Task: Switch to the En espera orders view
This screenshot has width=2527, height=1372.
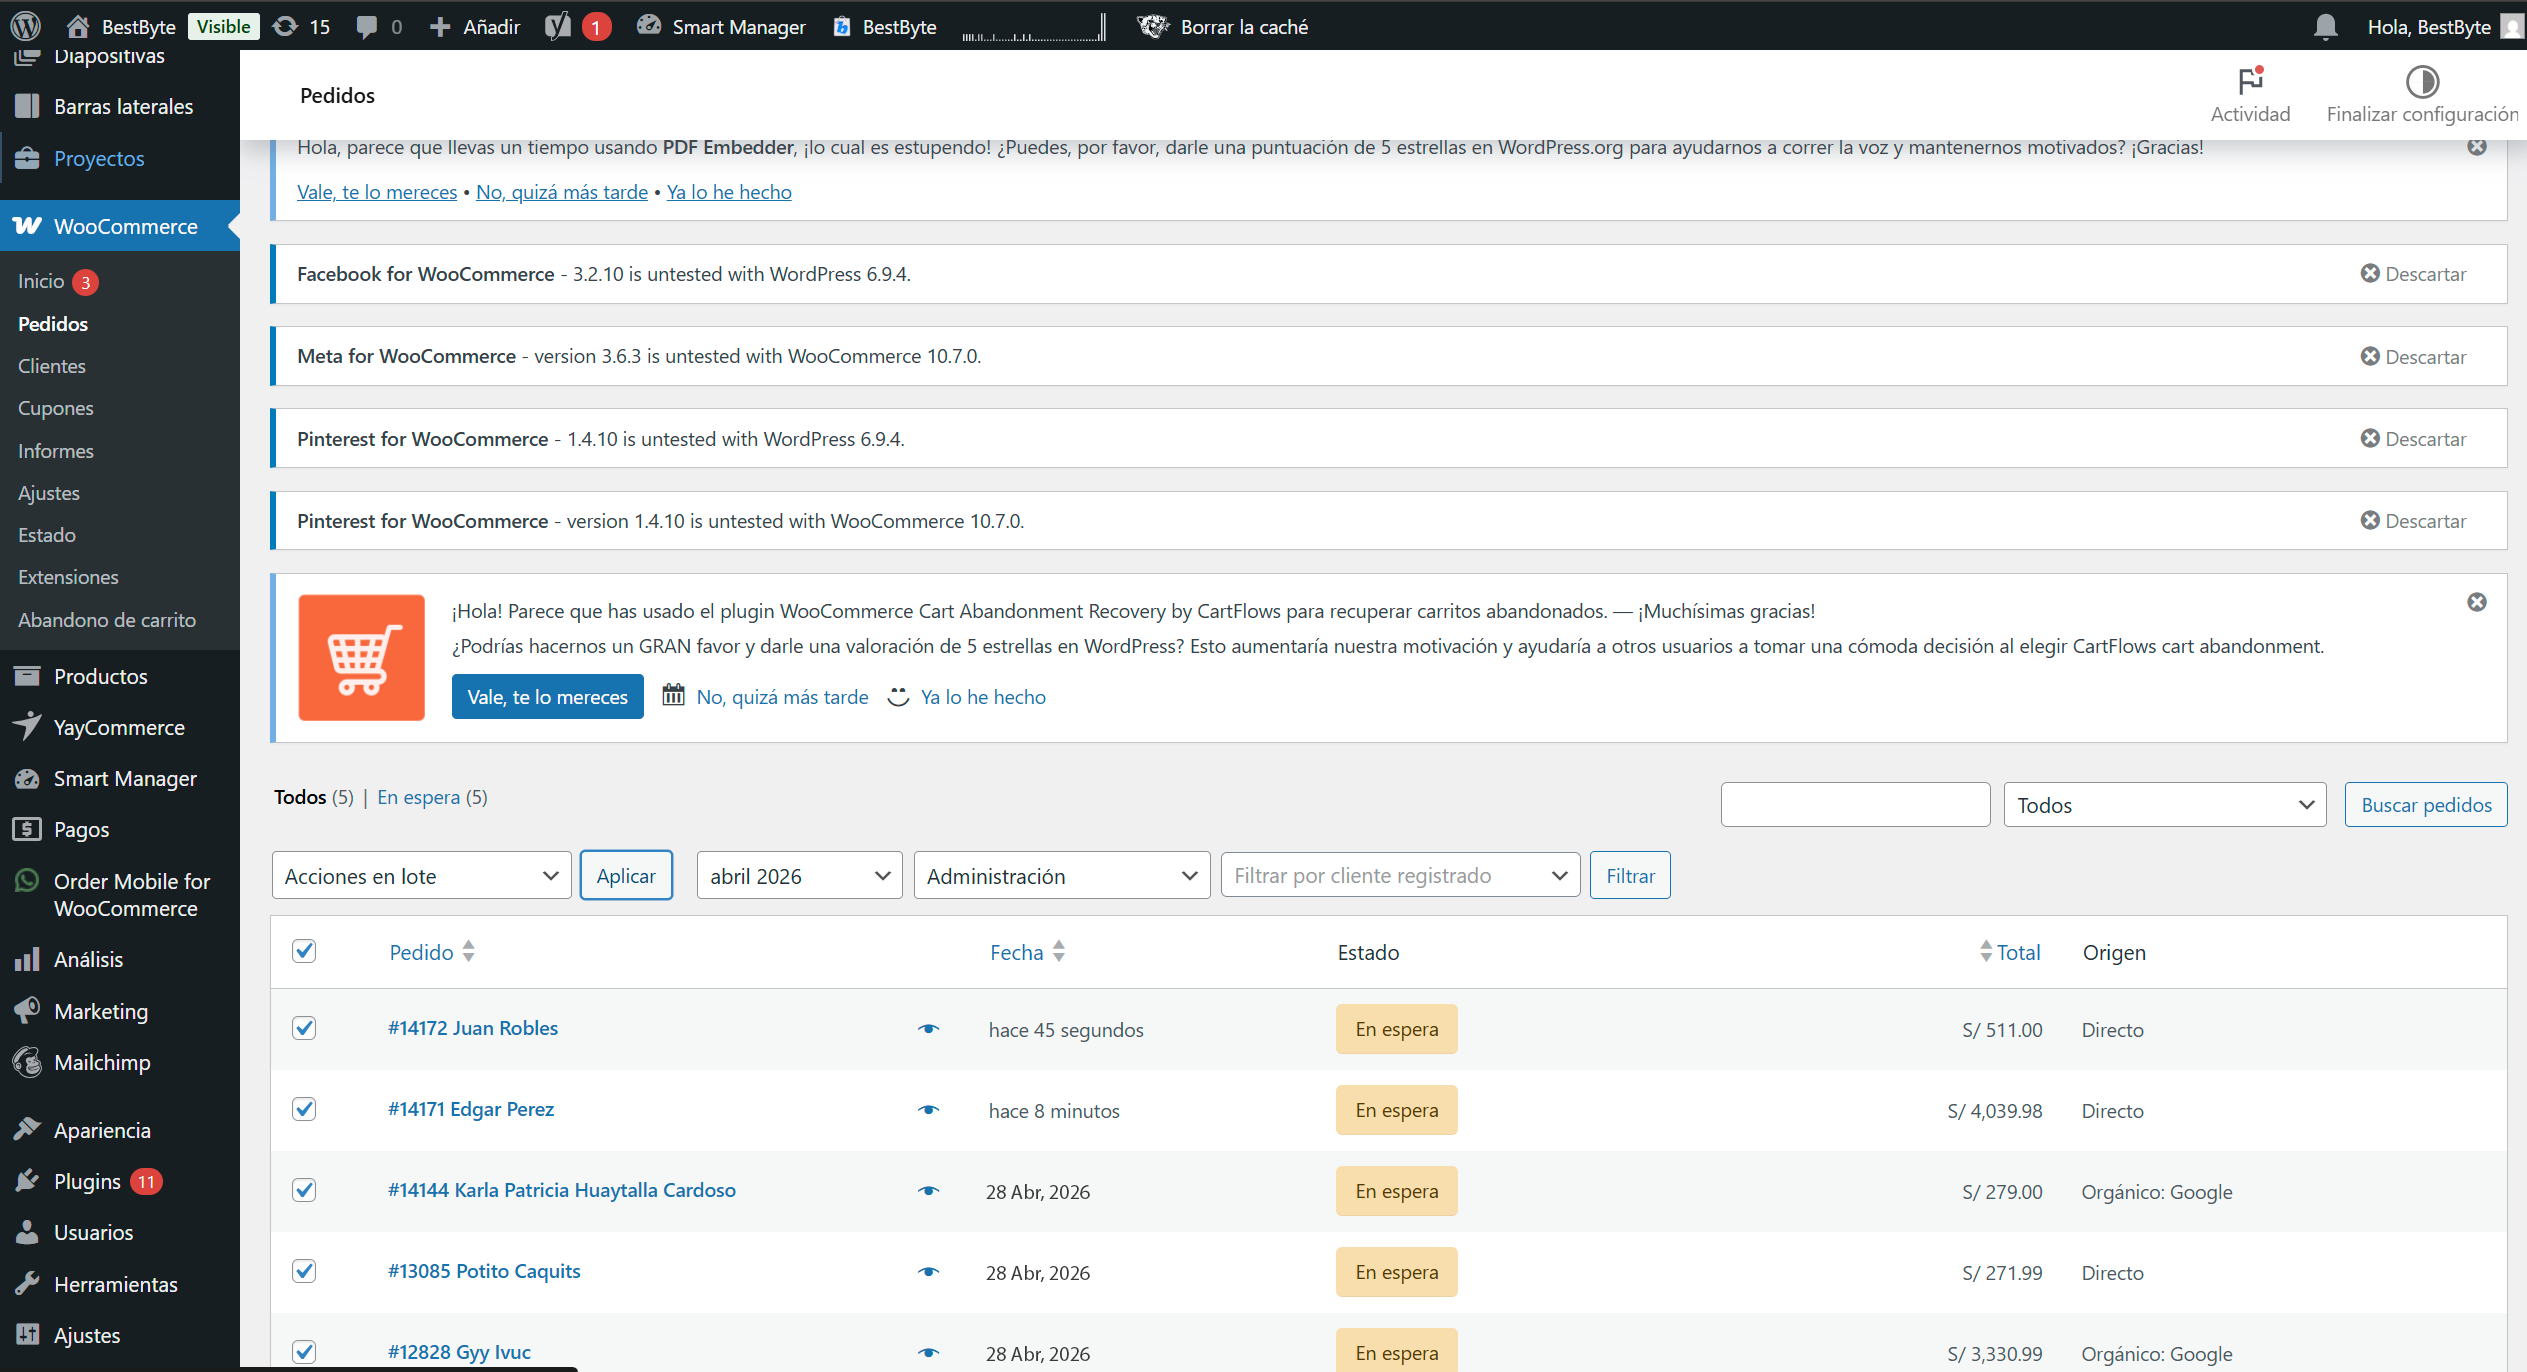Action: click(x=418, y=797)
